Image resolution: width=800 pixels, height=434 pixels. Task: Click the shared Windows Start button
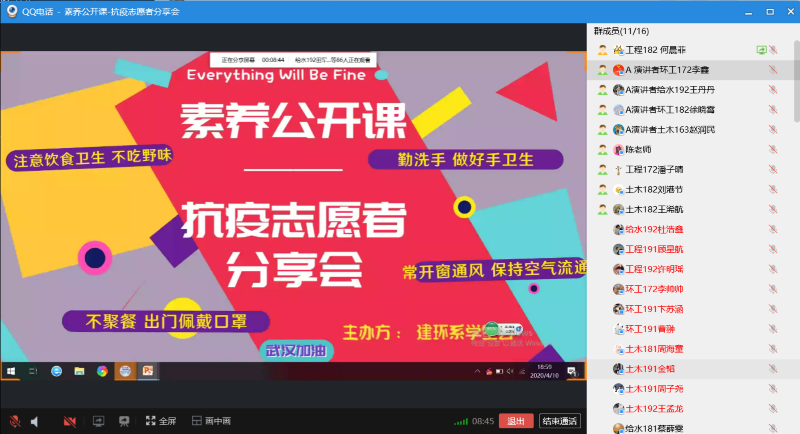[11, 371]
